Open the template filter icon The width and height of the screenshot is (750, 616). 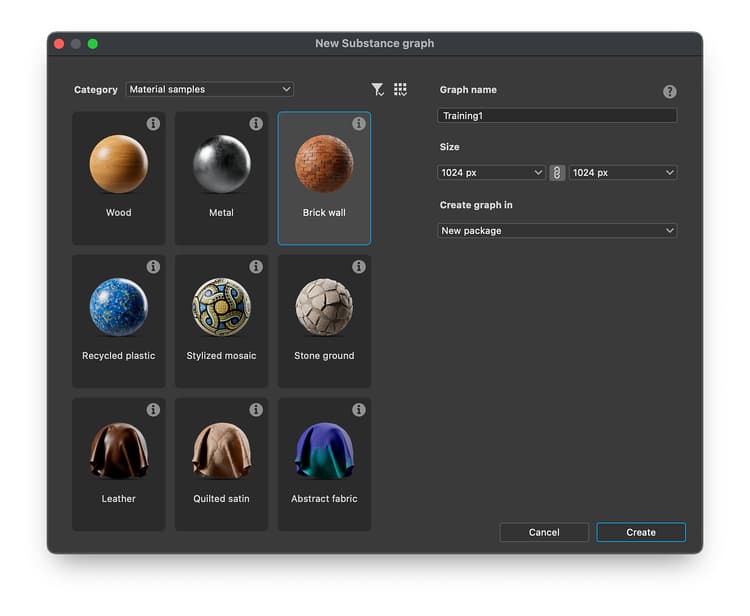377,89
